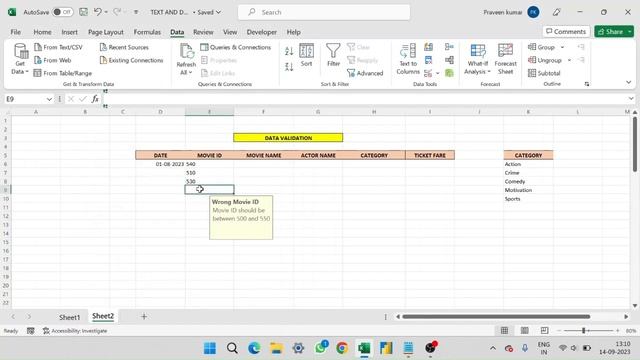
Task: Open the Outline dialog launcher
Action: [x=587, y=84]
